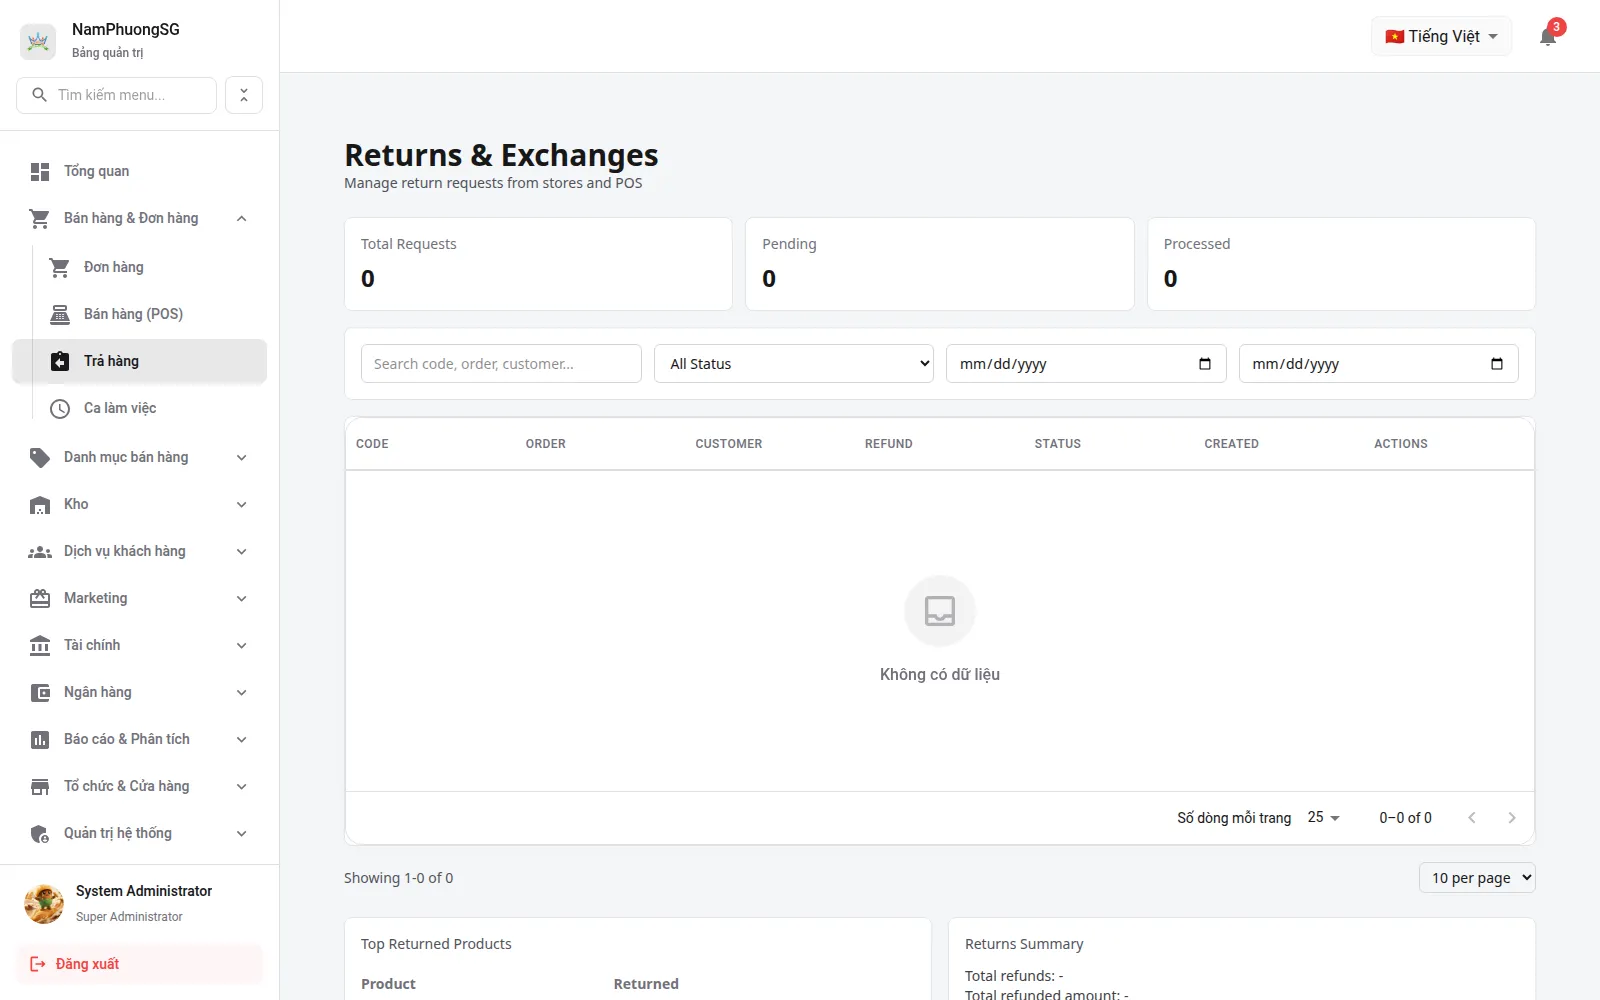Click the Tổng quan dashboard icon
1600x1000 pixels.
pyautogui.click(x=40, y=172)
